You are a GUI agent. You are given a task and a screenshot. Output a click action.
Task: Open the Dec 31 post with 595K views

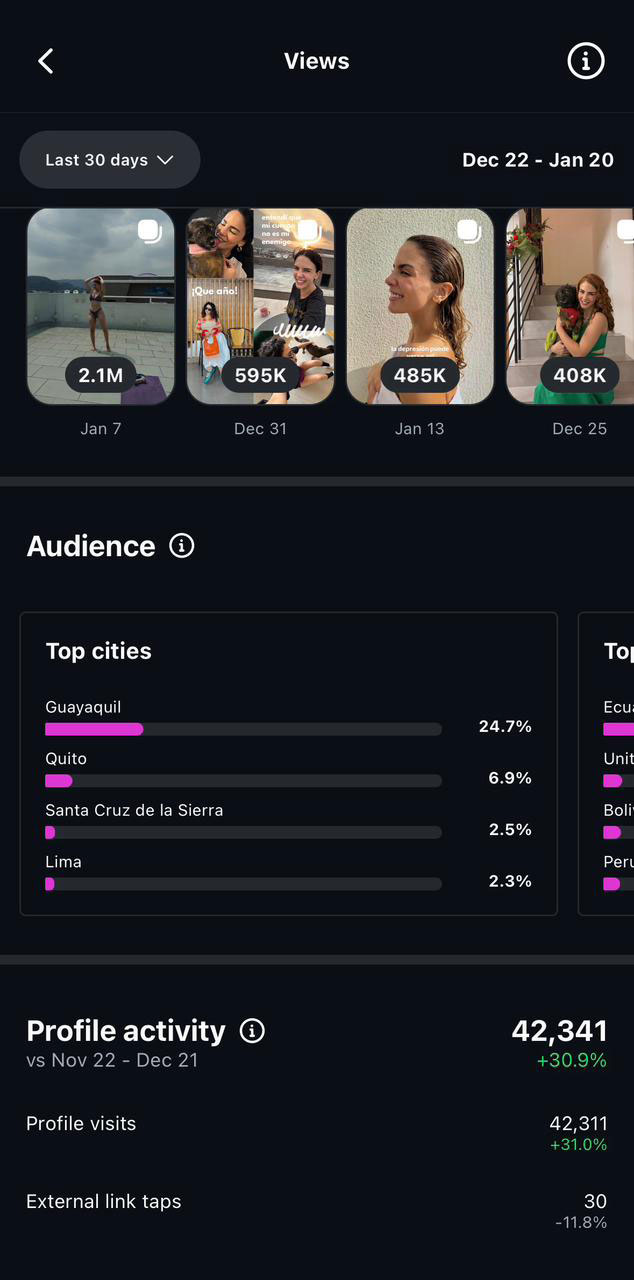tap(261, 306)
